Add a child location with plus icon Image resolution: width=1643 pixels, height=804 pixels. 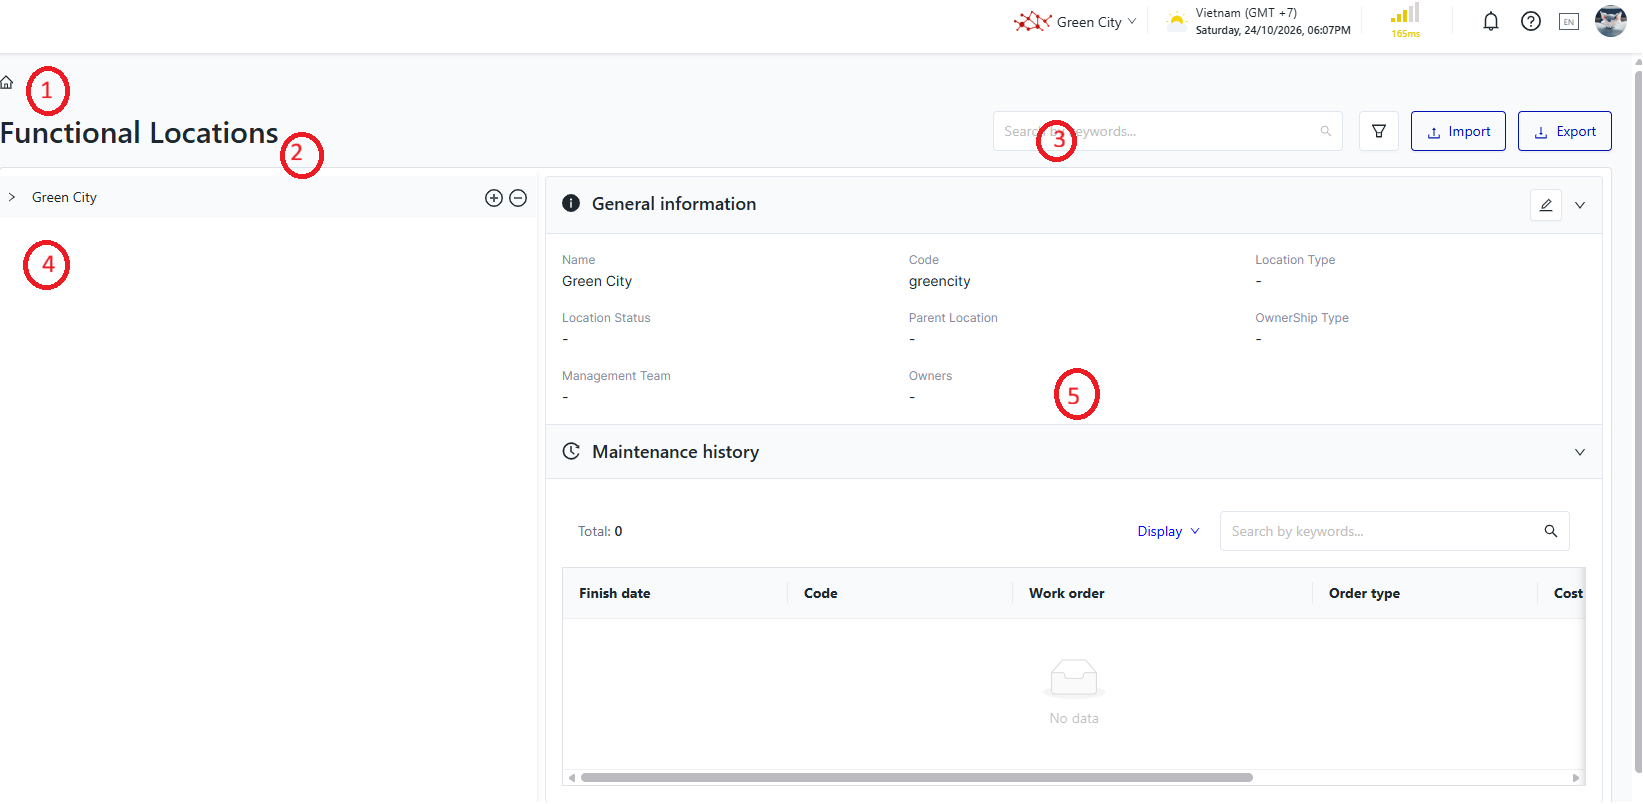(x=494, y=198)
